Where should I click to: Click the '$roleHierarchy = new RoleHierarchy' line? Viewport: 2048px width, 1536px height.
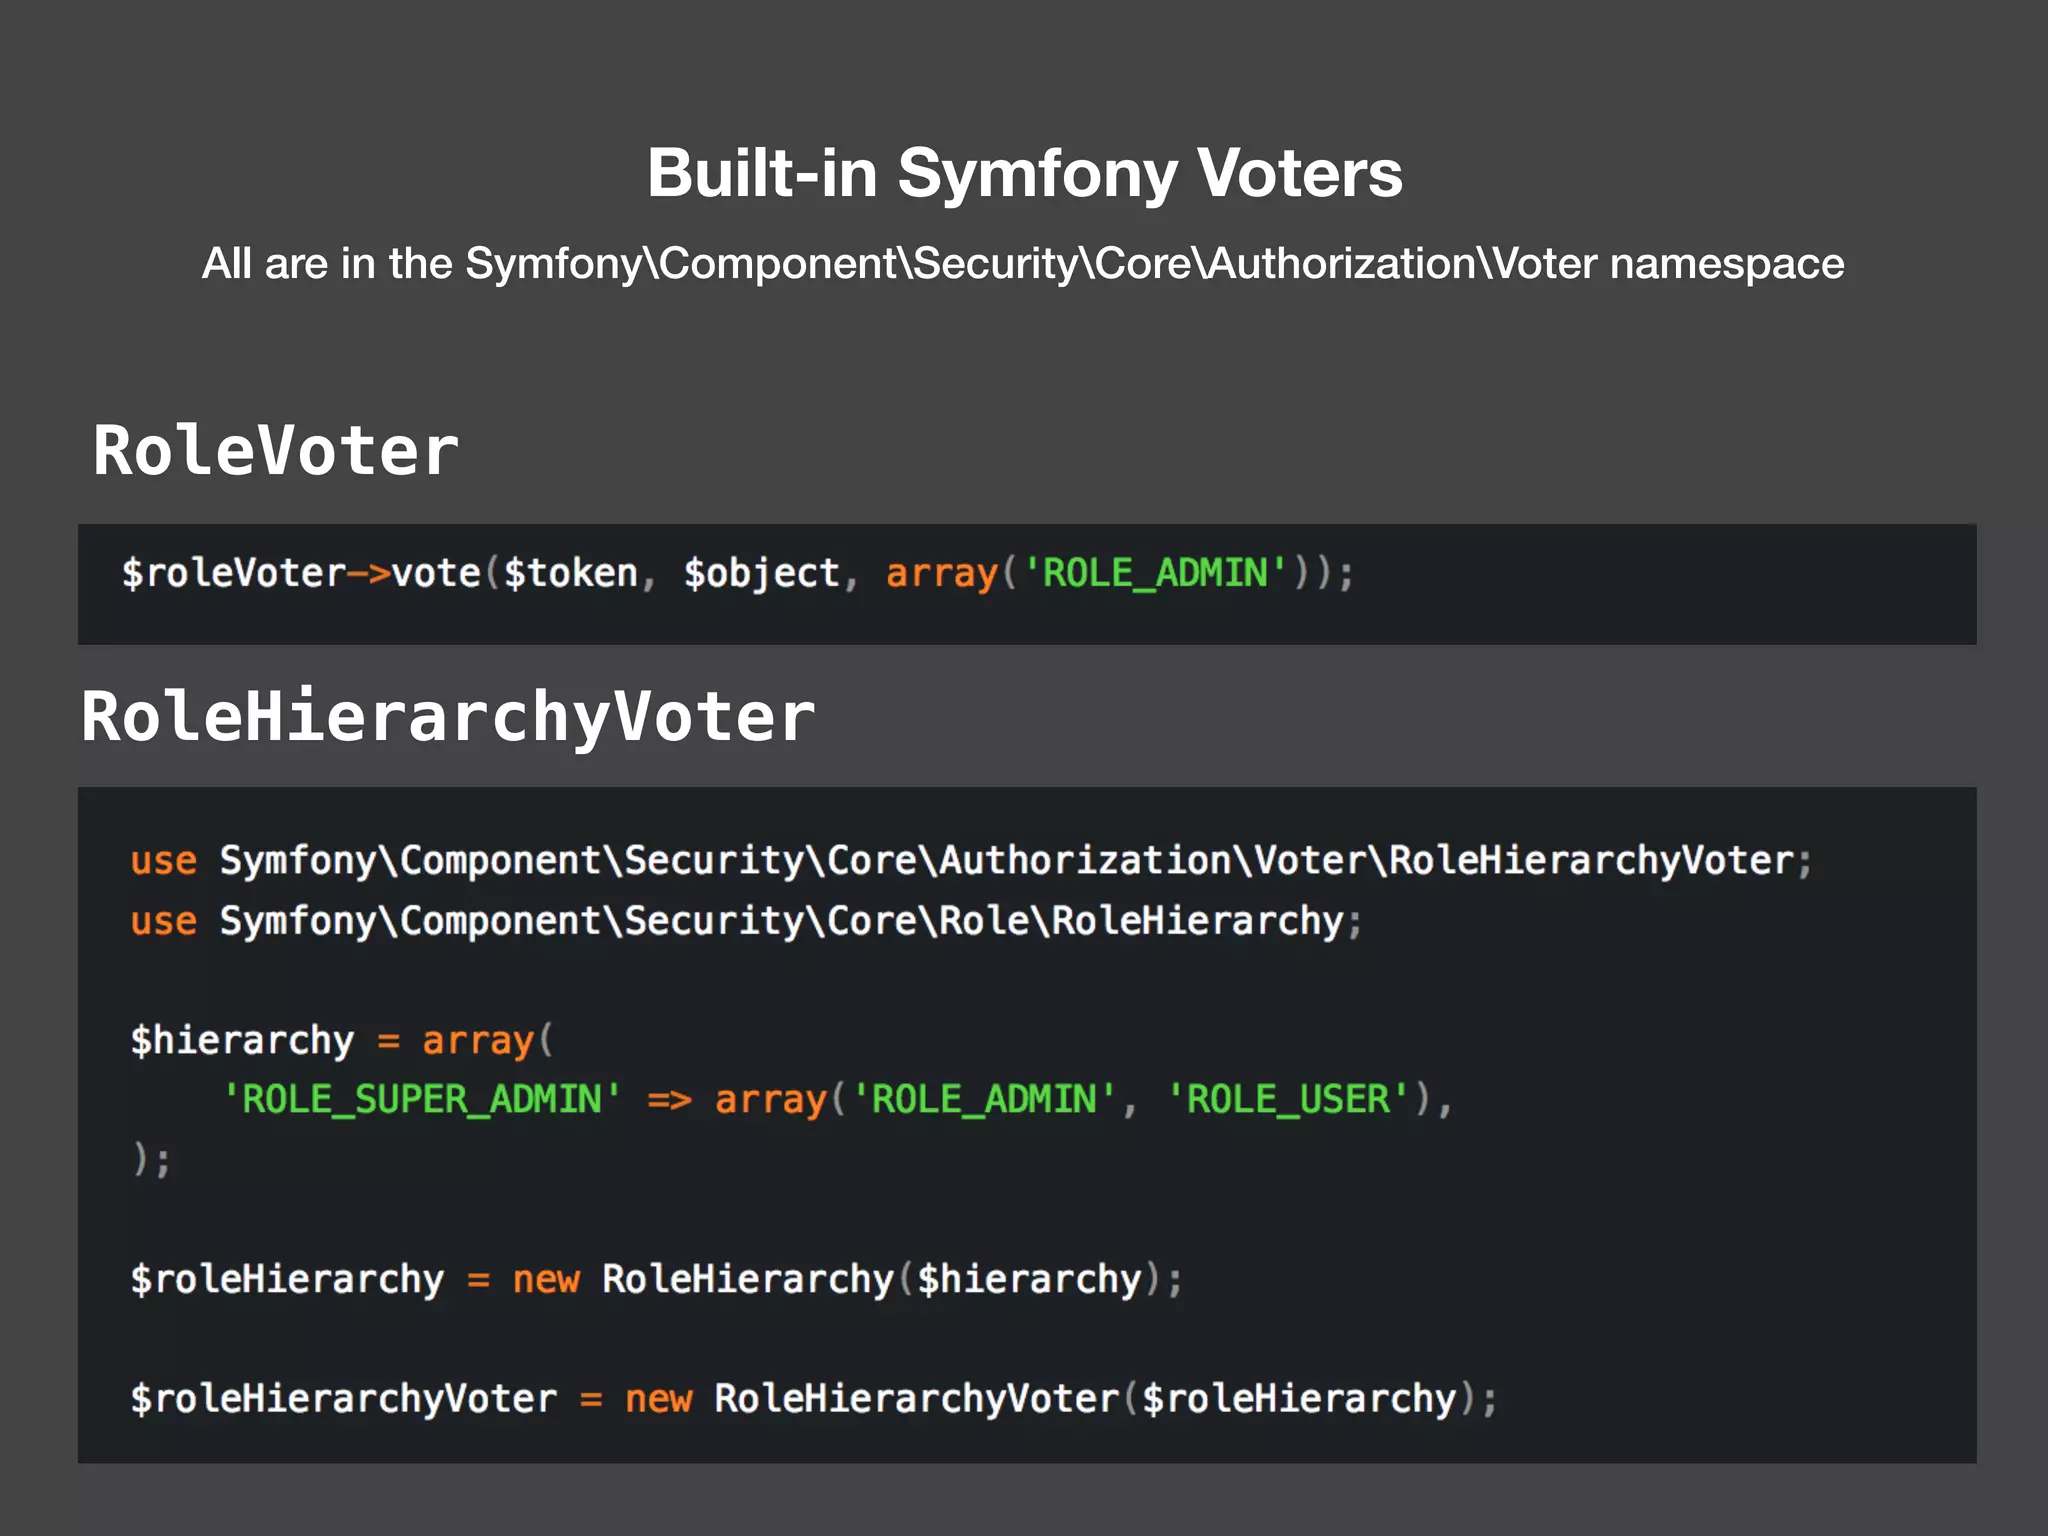point(657,1279)
